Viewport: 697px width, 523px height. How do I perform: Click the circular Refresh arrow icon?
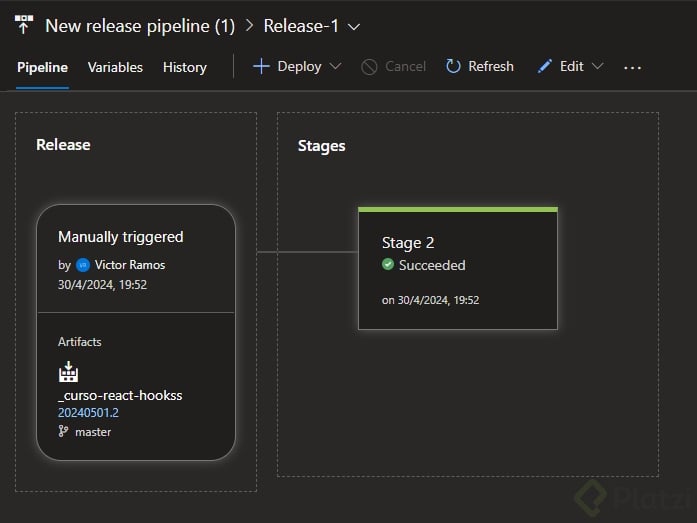pos(453,66)
